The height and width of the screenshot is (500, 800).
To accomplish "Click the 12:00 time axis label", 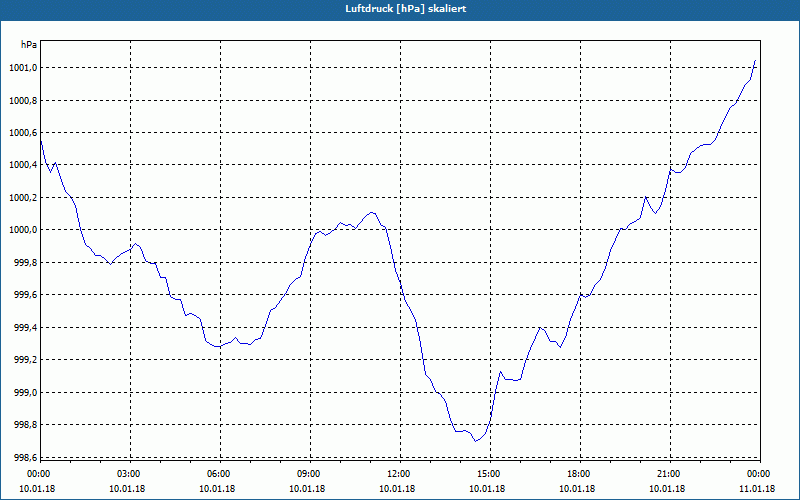I will click(400, 474).
